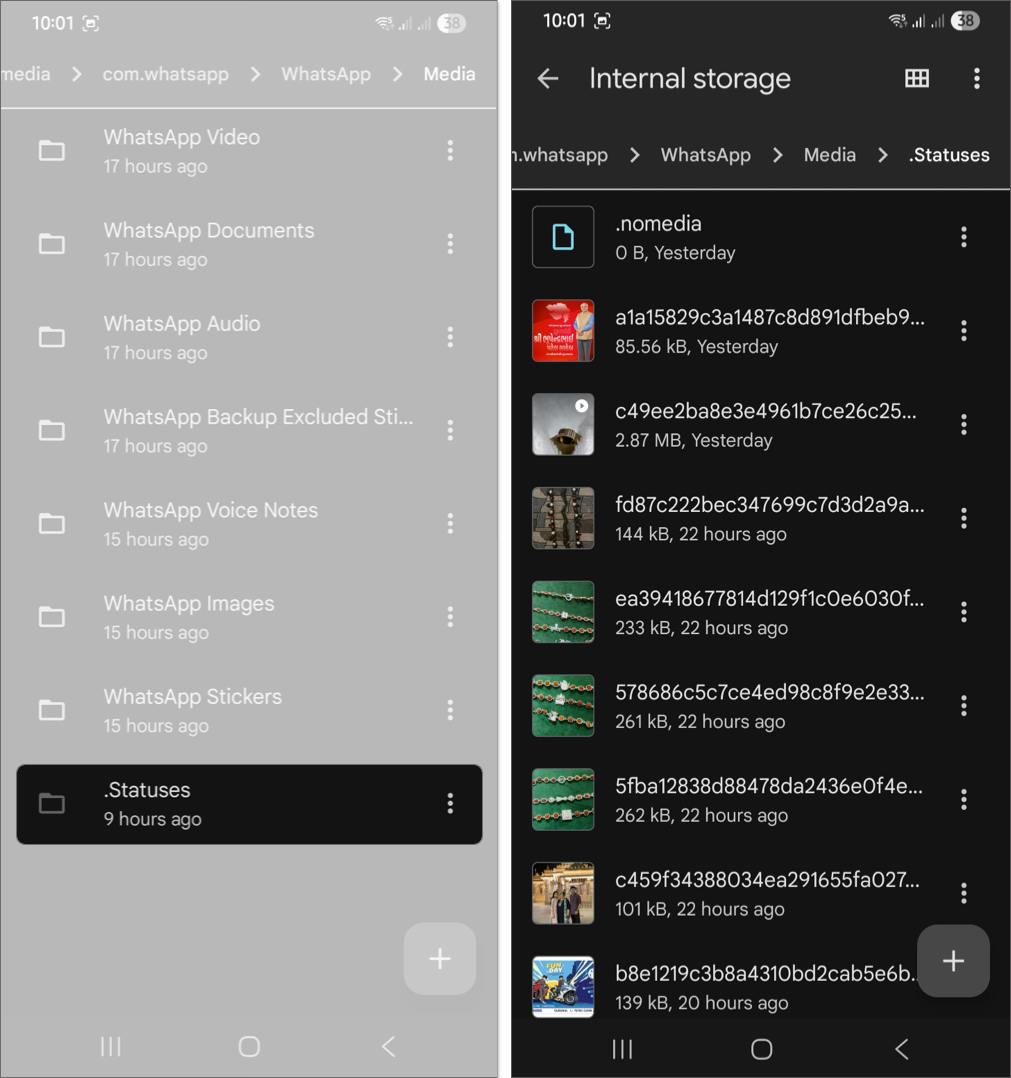This screenshot has height=1078, width=1011.
Task: Open the overflow menu in Internal storage toolbar
Action: coord(977,78)
